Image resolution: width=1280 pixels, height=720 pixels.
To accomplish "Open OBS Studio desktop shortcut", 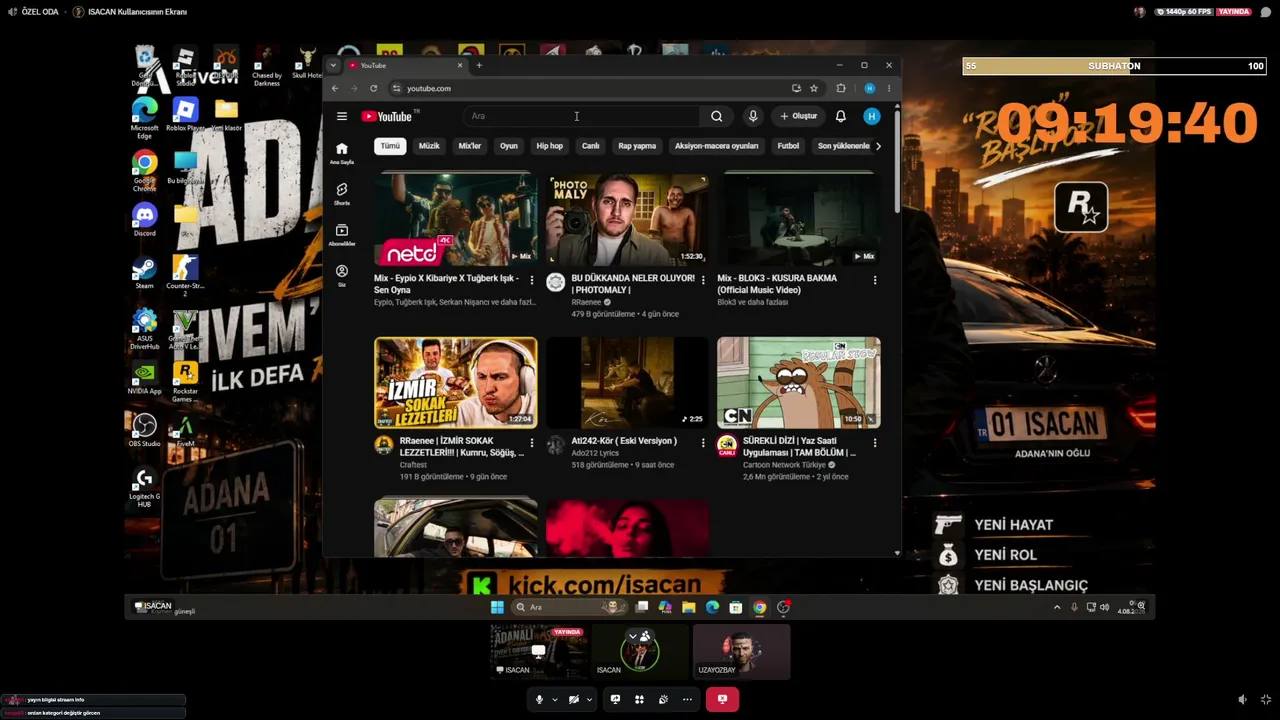I will [x=145, y=430].
